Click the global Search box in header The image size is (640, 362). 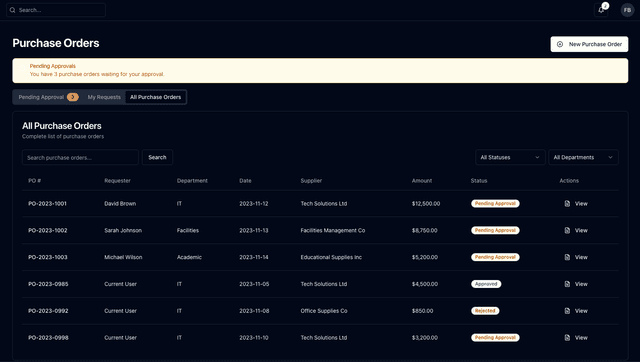[x=56, y=10]
